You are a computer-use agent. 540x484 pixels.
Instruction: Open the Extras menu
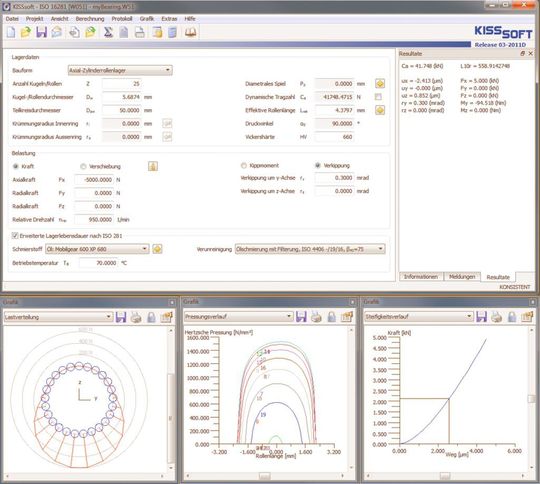point(169,19)
